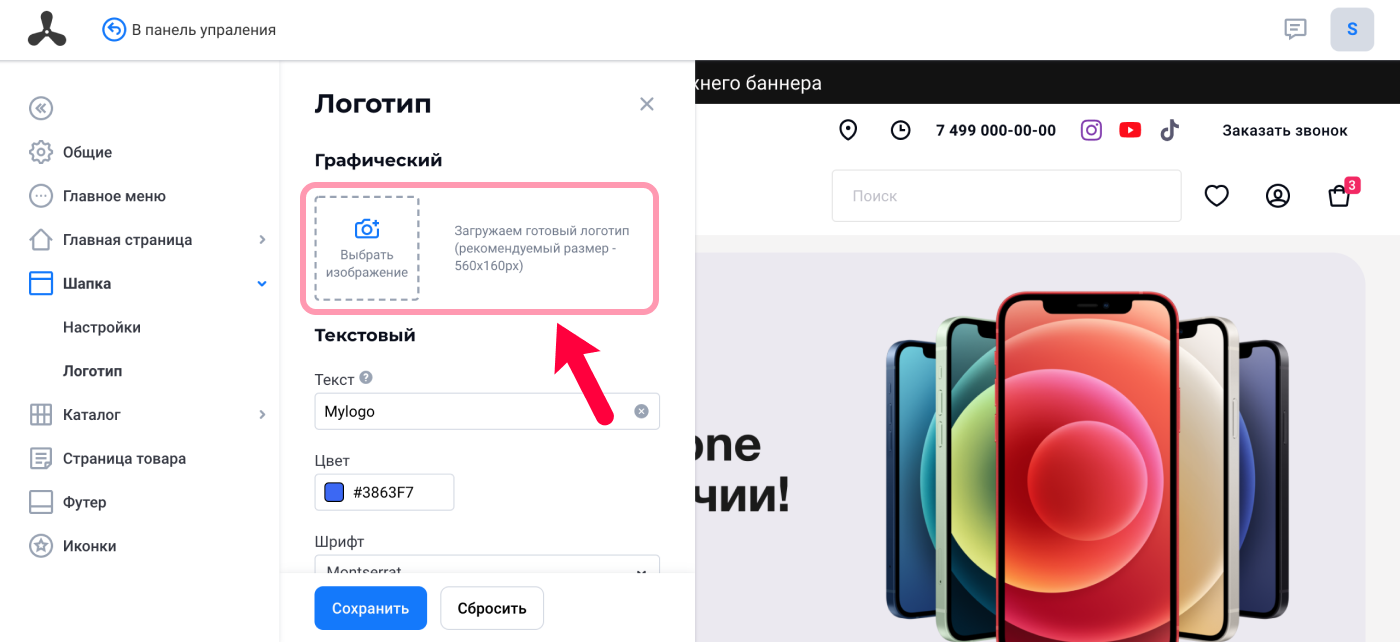Click the user account profile icon

(1278, 196)
